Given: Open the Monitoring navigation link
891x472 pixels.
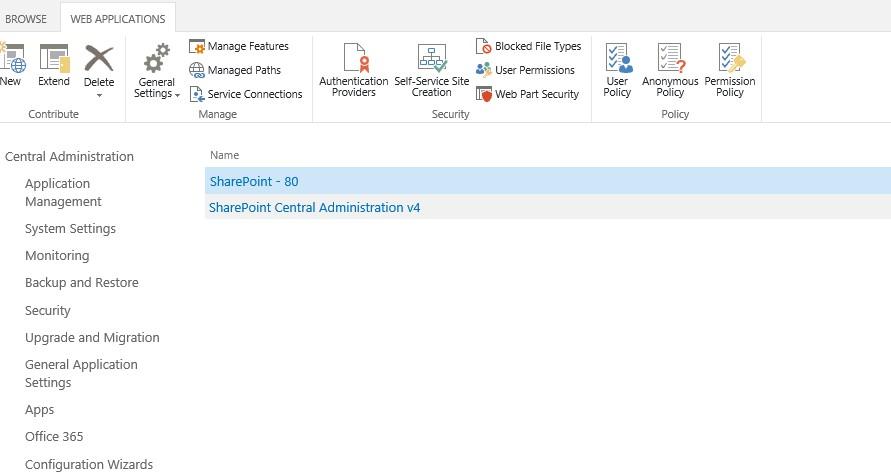Looking at the screenshot, I should (57, 256).
